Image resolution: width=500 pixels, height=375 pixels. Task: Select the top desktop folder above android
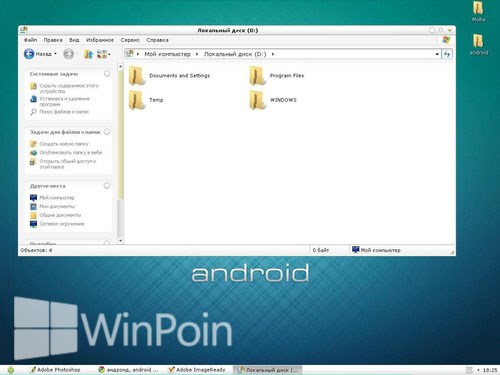(479, 12)
